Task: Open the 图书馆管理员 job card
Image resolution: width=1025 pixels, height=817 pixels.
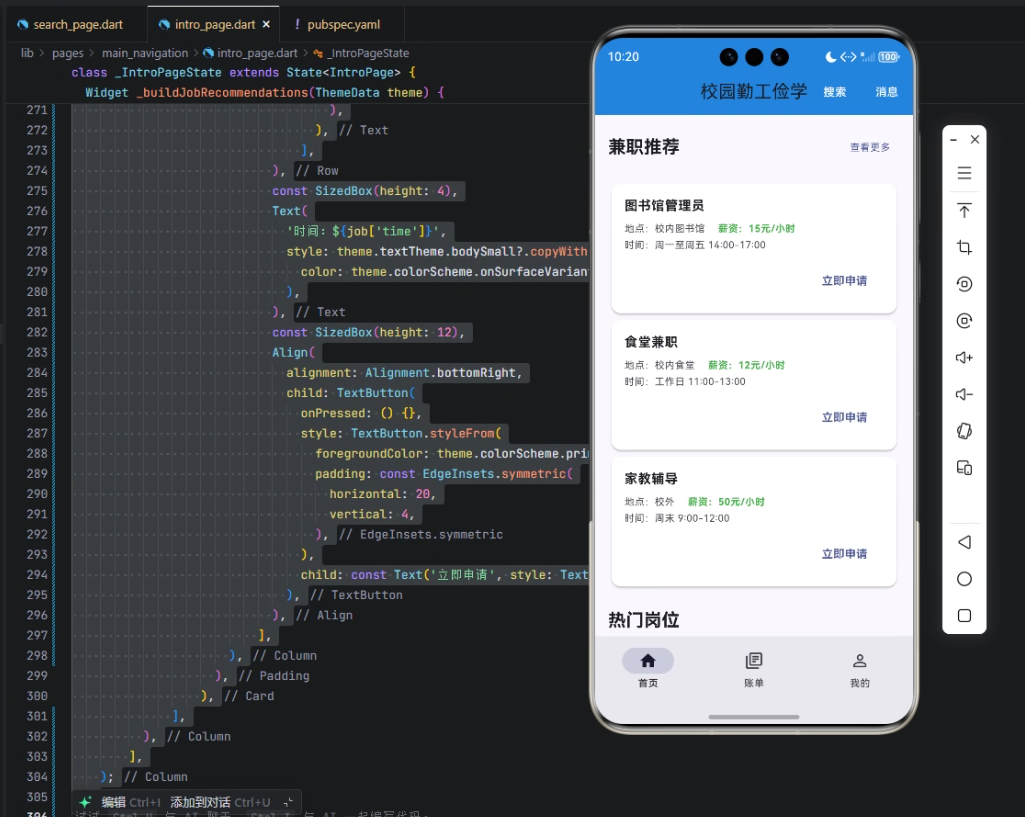Action: [754, 248]
